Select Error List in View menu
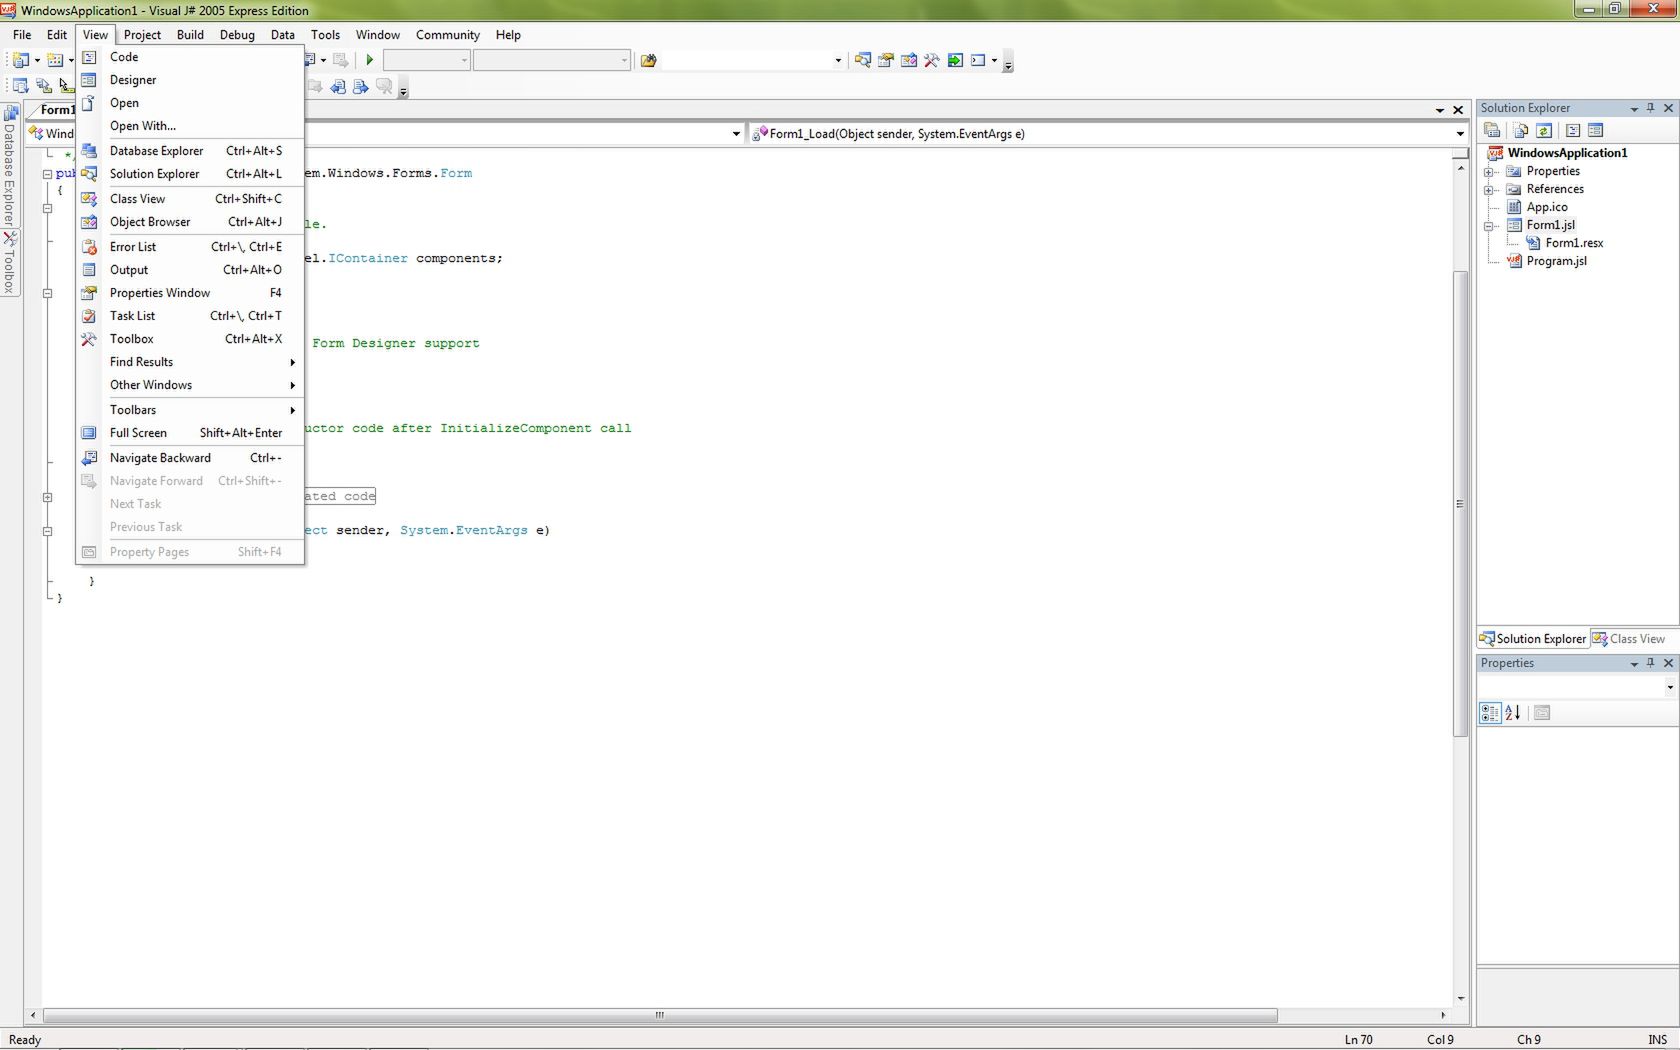Screen dimensions: 1680x1050 click(190, 247)
